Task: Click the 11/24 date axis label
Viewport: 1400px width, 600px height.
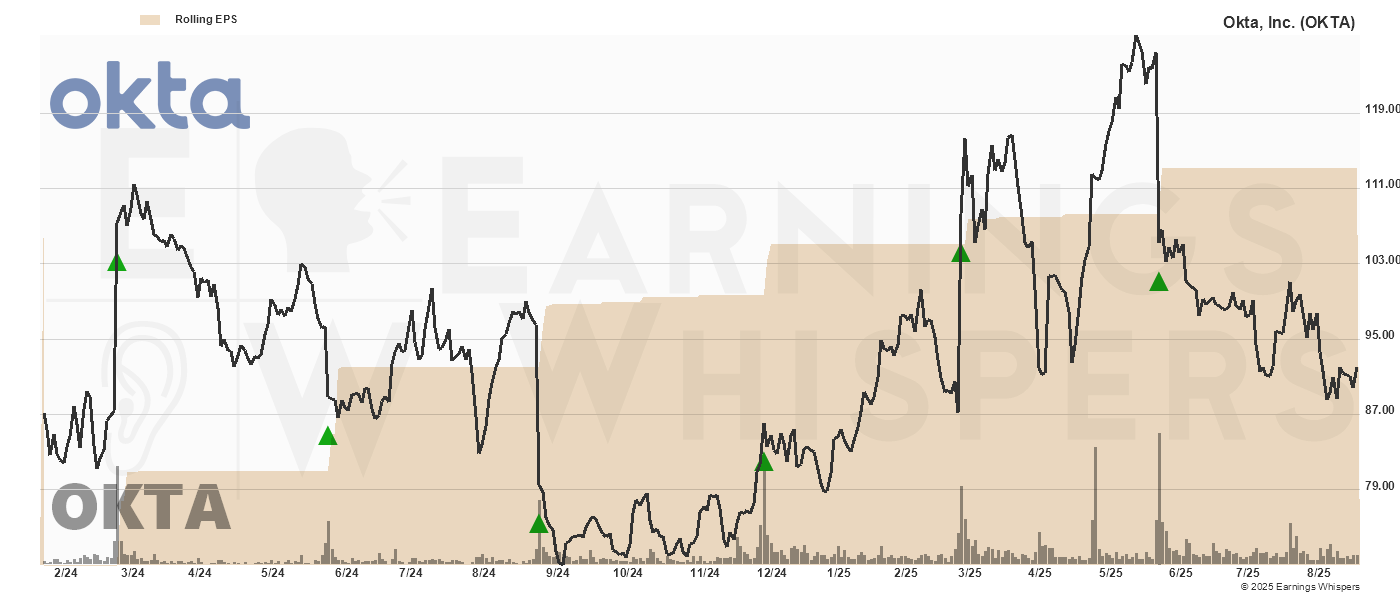Action: (x=704, y=573)
